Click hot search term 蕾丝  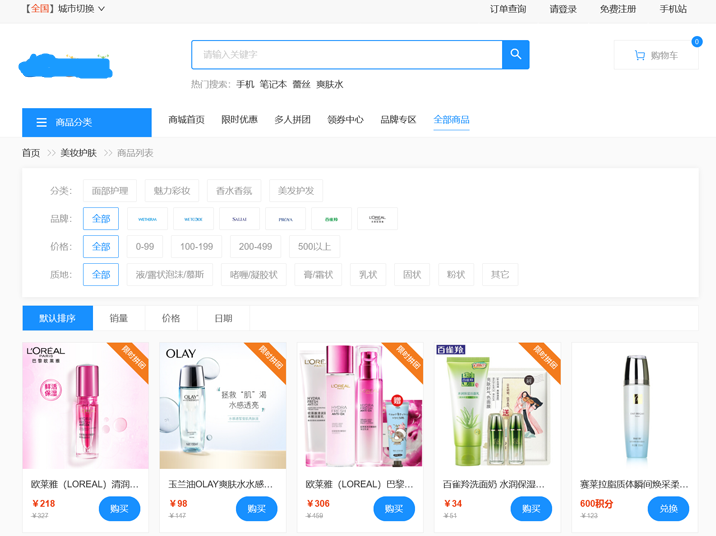click(x=301, y=84)
